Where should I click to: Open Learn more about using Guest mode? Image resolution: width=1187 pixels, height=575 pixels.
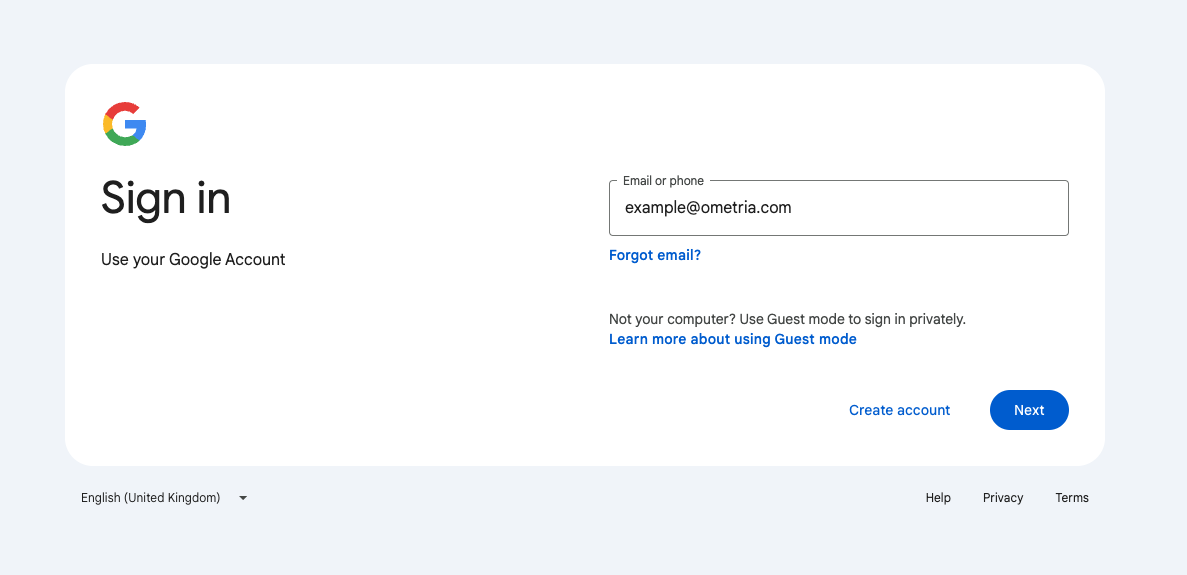point(733,339)
